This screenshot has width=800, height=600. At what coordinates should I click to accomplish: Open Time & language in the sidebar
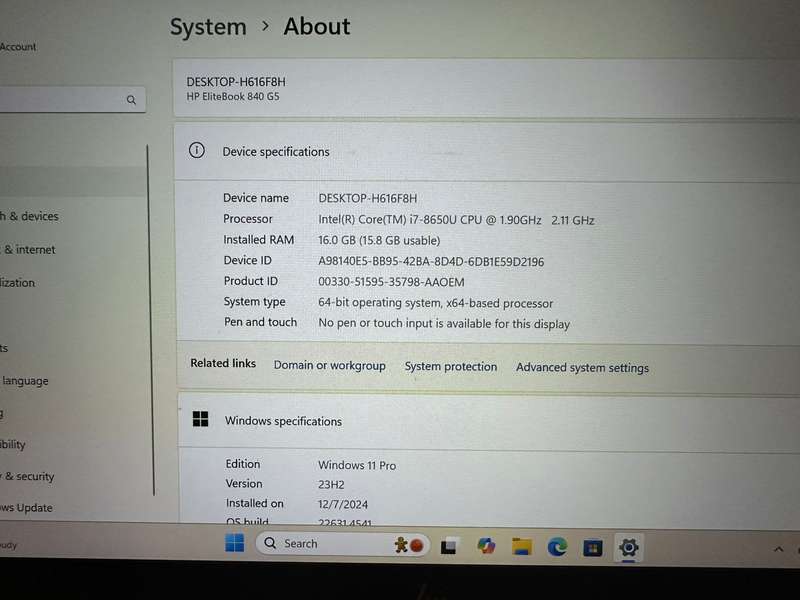pyautogui.click(x=24, y=381)
